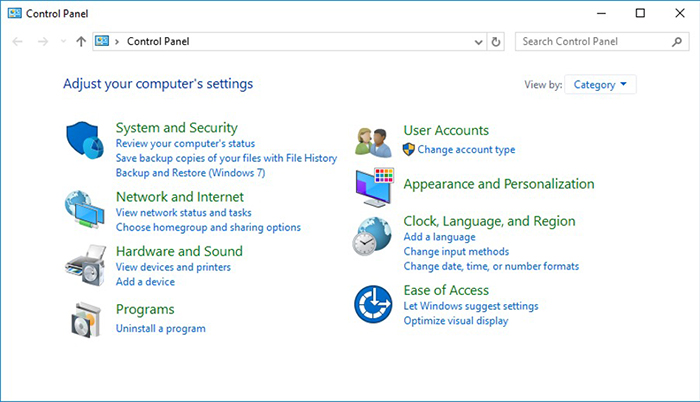Screen dimensions: 700x402
Task: Open Change account type link
Action: [466, 150]
